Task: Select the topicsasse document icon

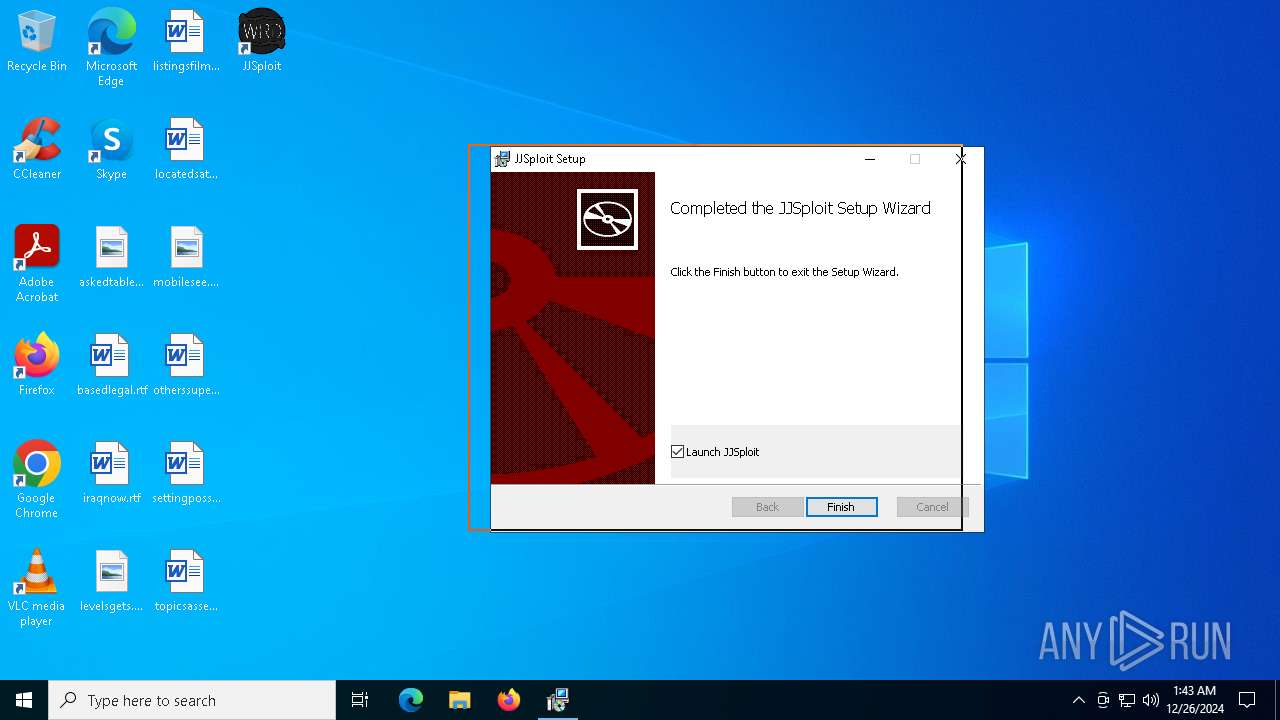Action: (x=185, y=581)
